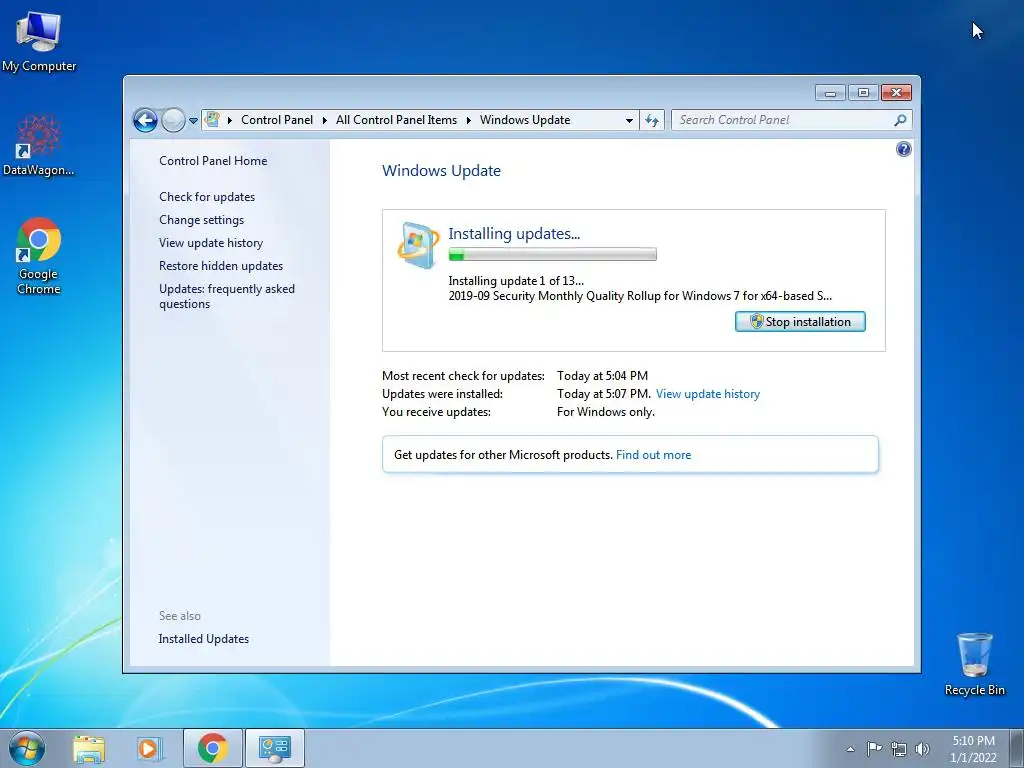Screen dimensions: 1024x768
Task: Click 'Installing update 1 of 13...' text
Action: point(516,281)
